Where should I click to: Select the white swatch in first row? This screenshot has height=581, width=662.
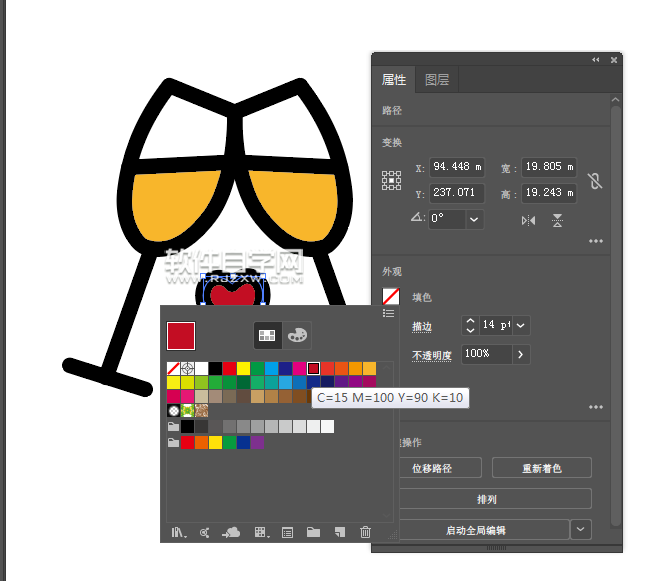tap(201, 369)
